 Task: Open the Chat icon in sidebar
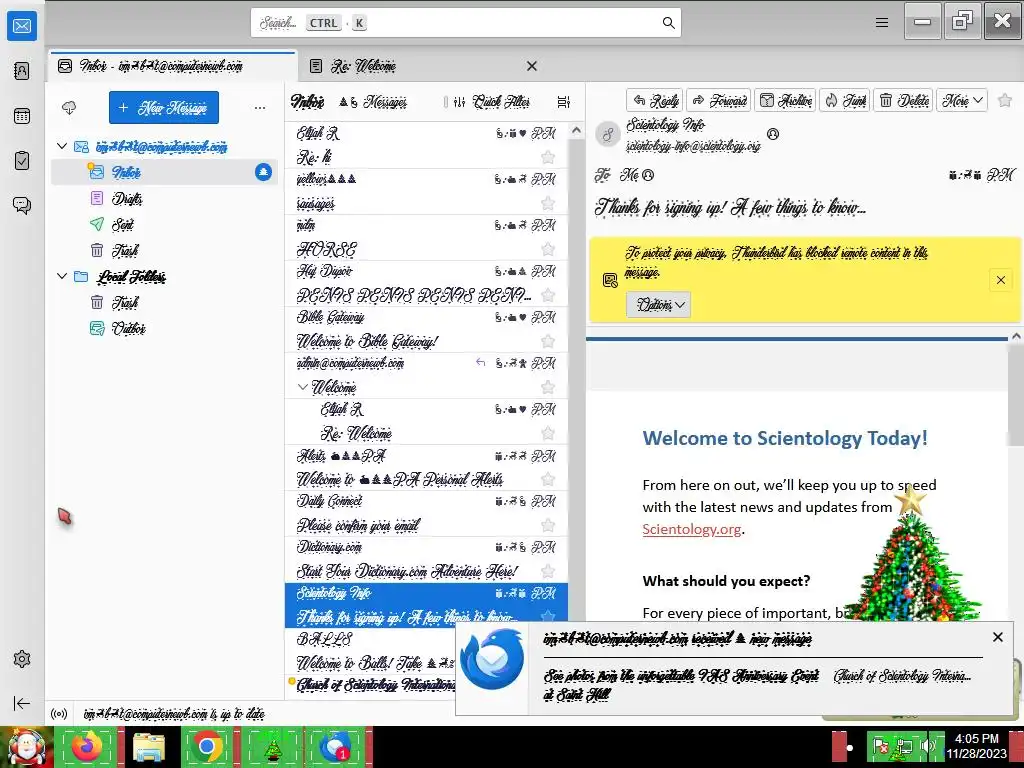pyautogui.click(x=22, y=205)
